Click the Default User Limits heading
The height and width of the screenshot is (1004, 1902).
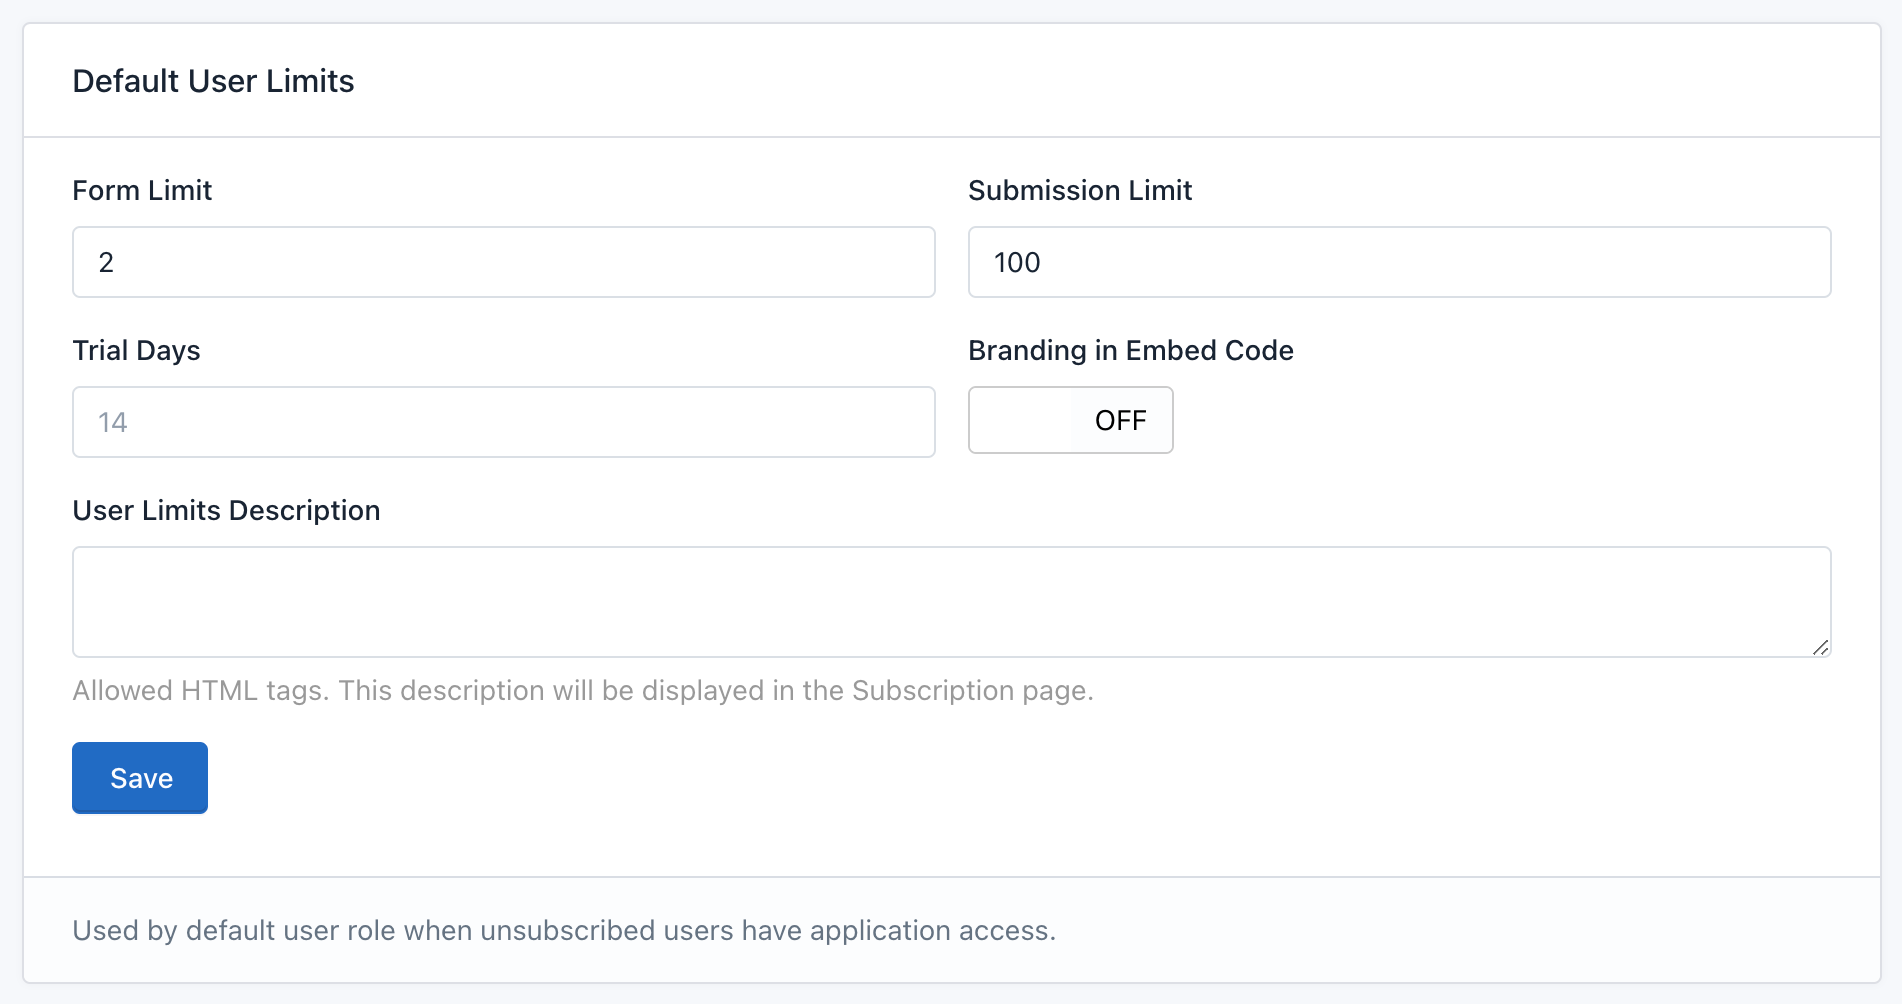pos(213,81)
